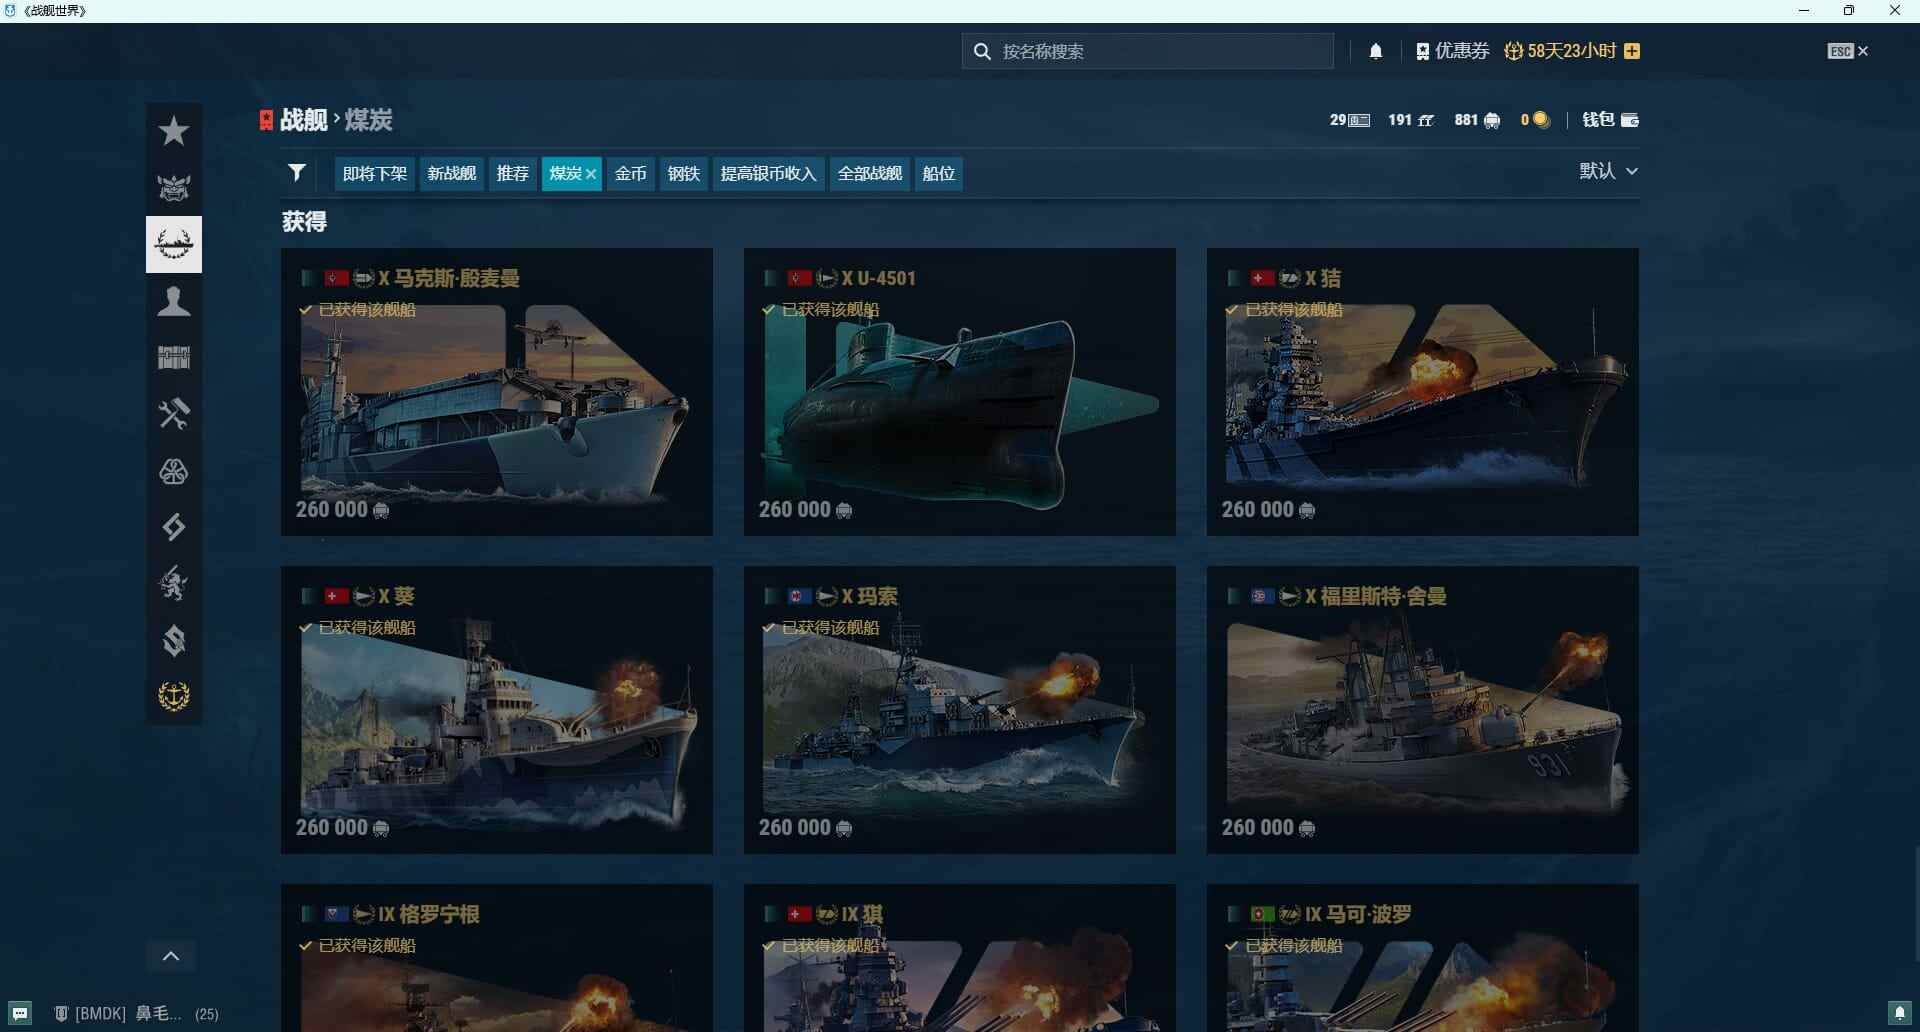Click the 260 000 price on 马克斯·殷麦曼

coord(342,510)
